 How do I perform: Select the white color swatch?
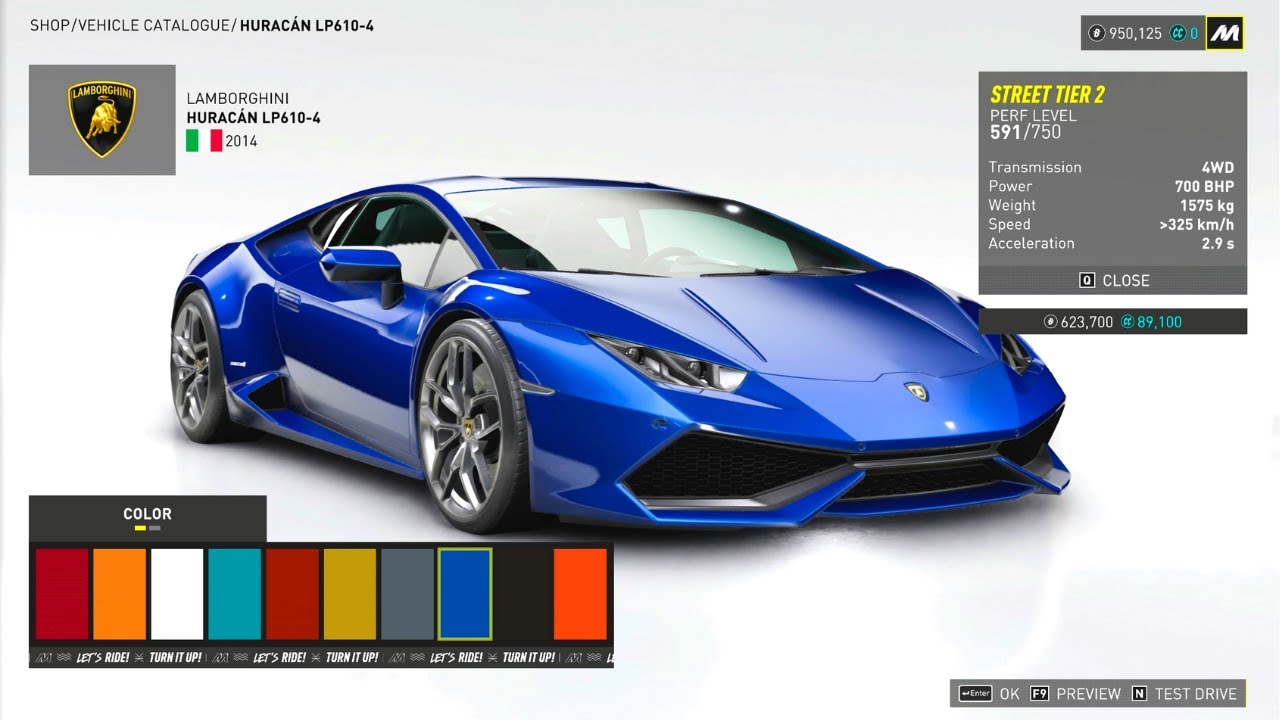pyautogui.click(x=177, y=594)
